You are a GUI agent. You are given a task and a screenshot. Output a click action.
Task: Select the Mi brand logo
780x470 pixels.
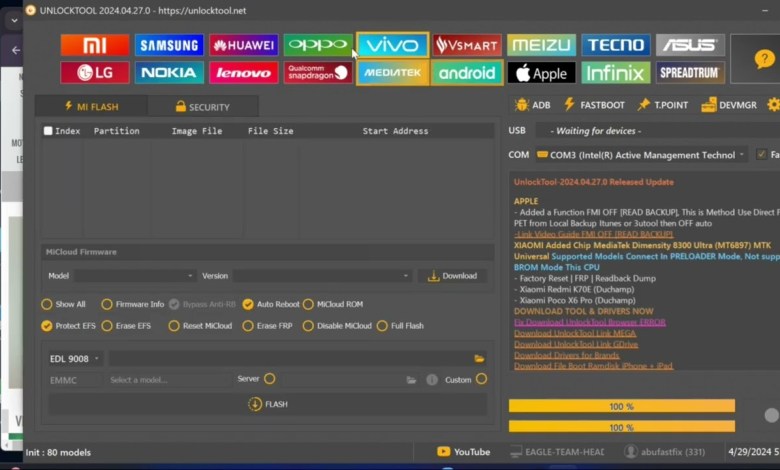click(95, 45)
